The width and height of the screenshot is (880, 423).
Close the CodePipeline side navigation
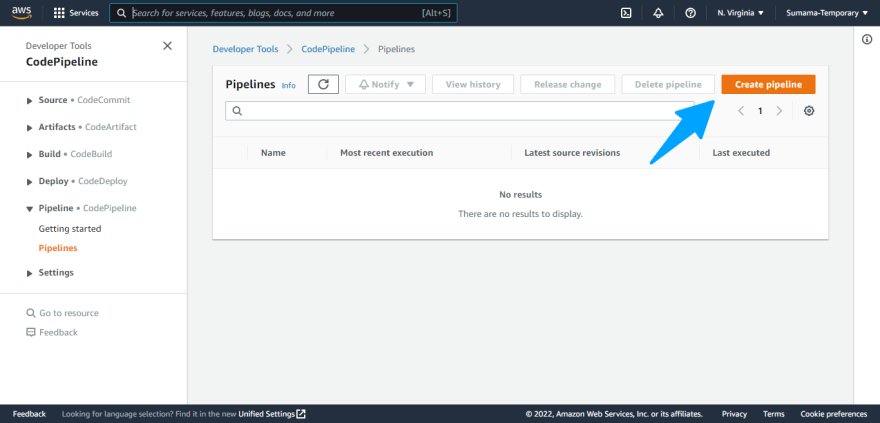[x=167, y=46]
